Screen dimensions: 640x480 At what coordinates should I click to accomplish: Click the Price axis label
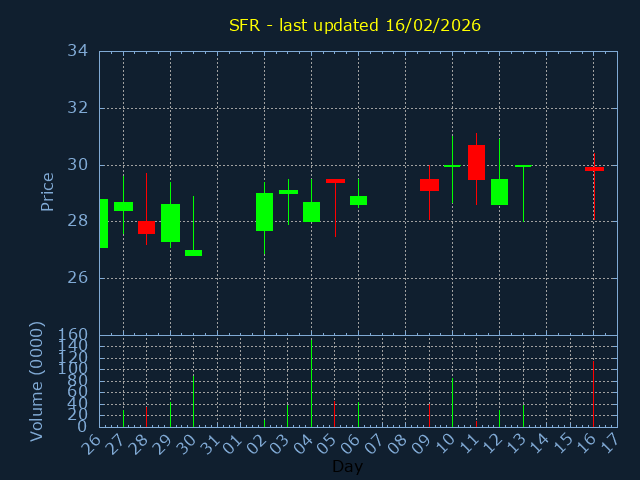[47, 191]
